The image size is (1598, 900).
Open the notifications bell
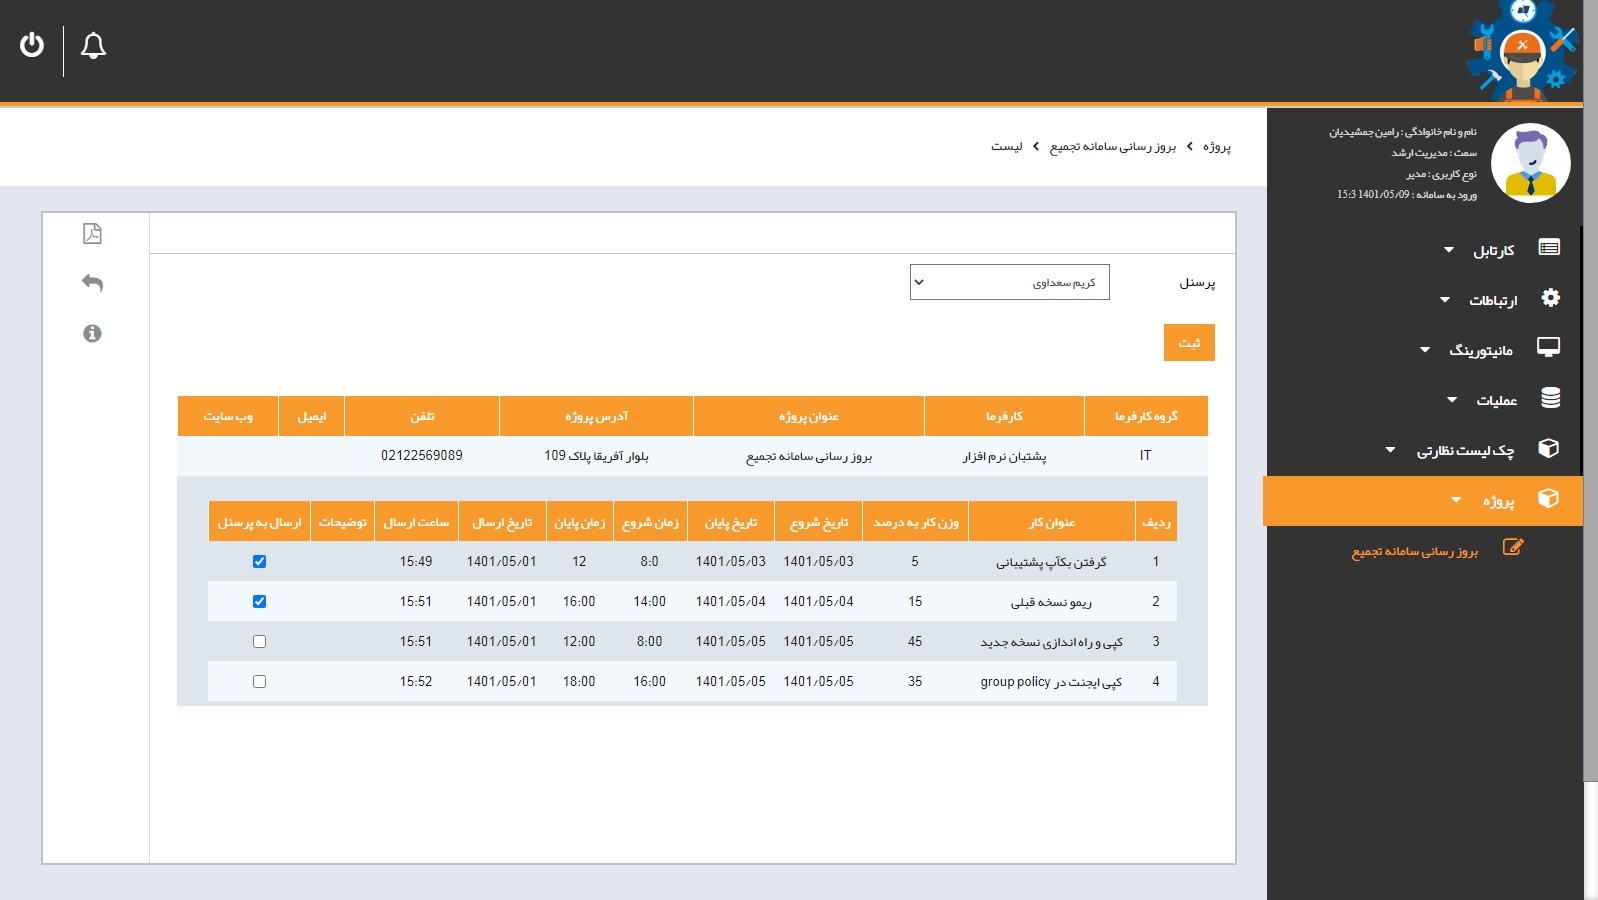93,46
